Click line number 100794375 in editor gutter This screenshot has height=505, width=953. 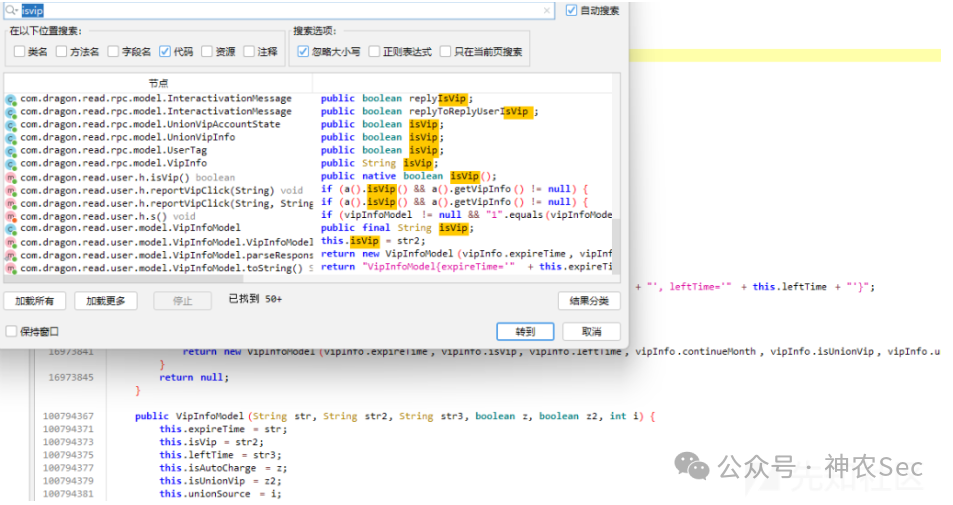[x=68, y=455]
